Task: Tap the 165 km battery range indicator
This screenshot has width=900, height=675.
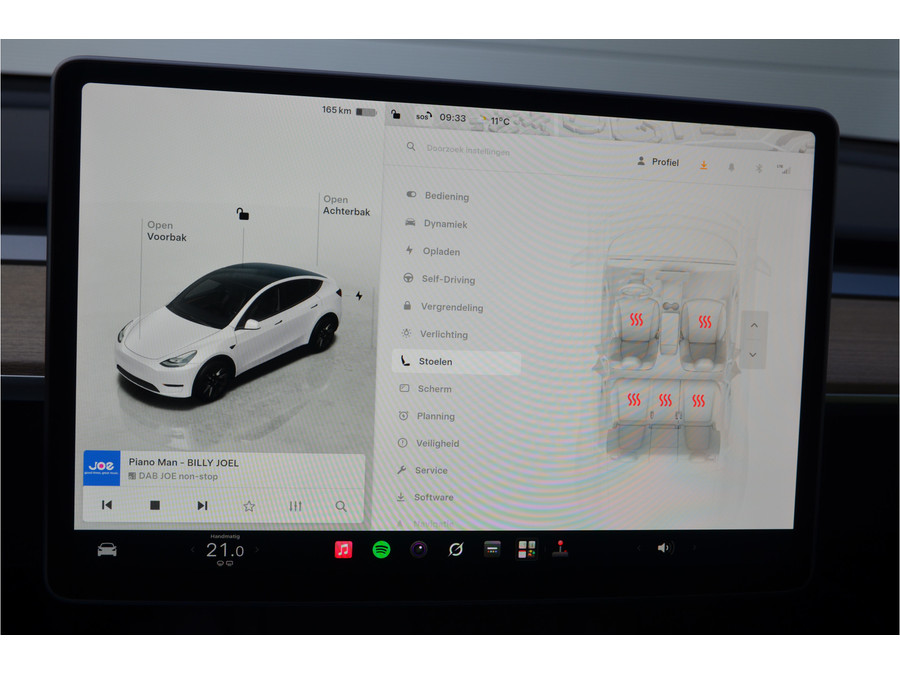Action: point(348,110)
